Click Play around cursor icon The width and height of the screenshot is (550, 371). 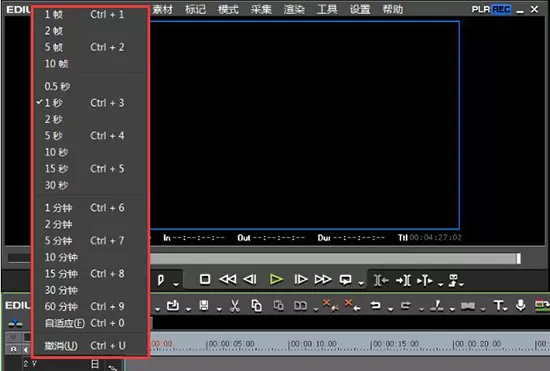[425, 280]
